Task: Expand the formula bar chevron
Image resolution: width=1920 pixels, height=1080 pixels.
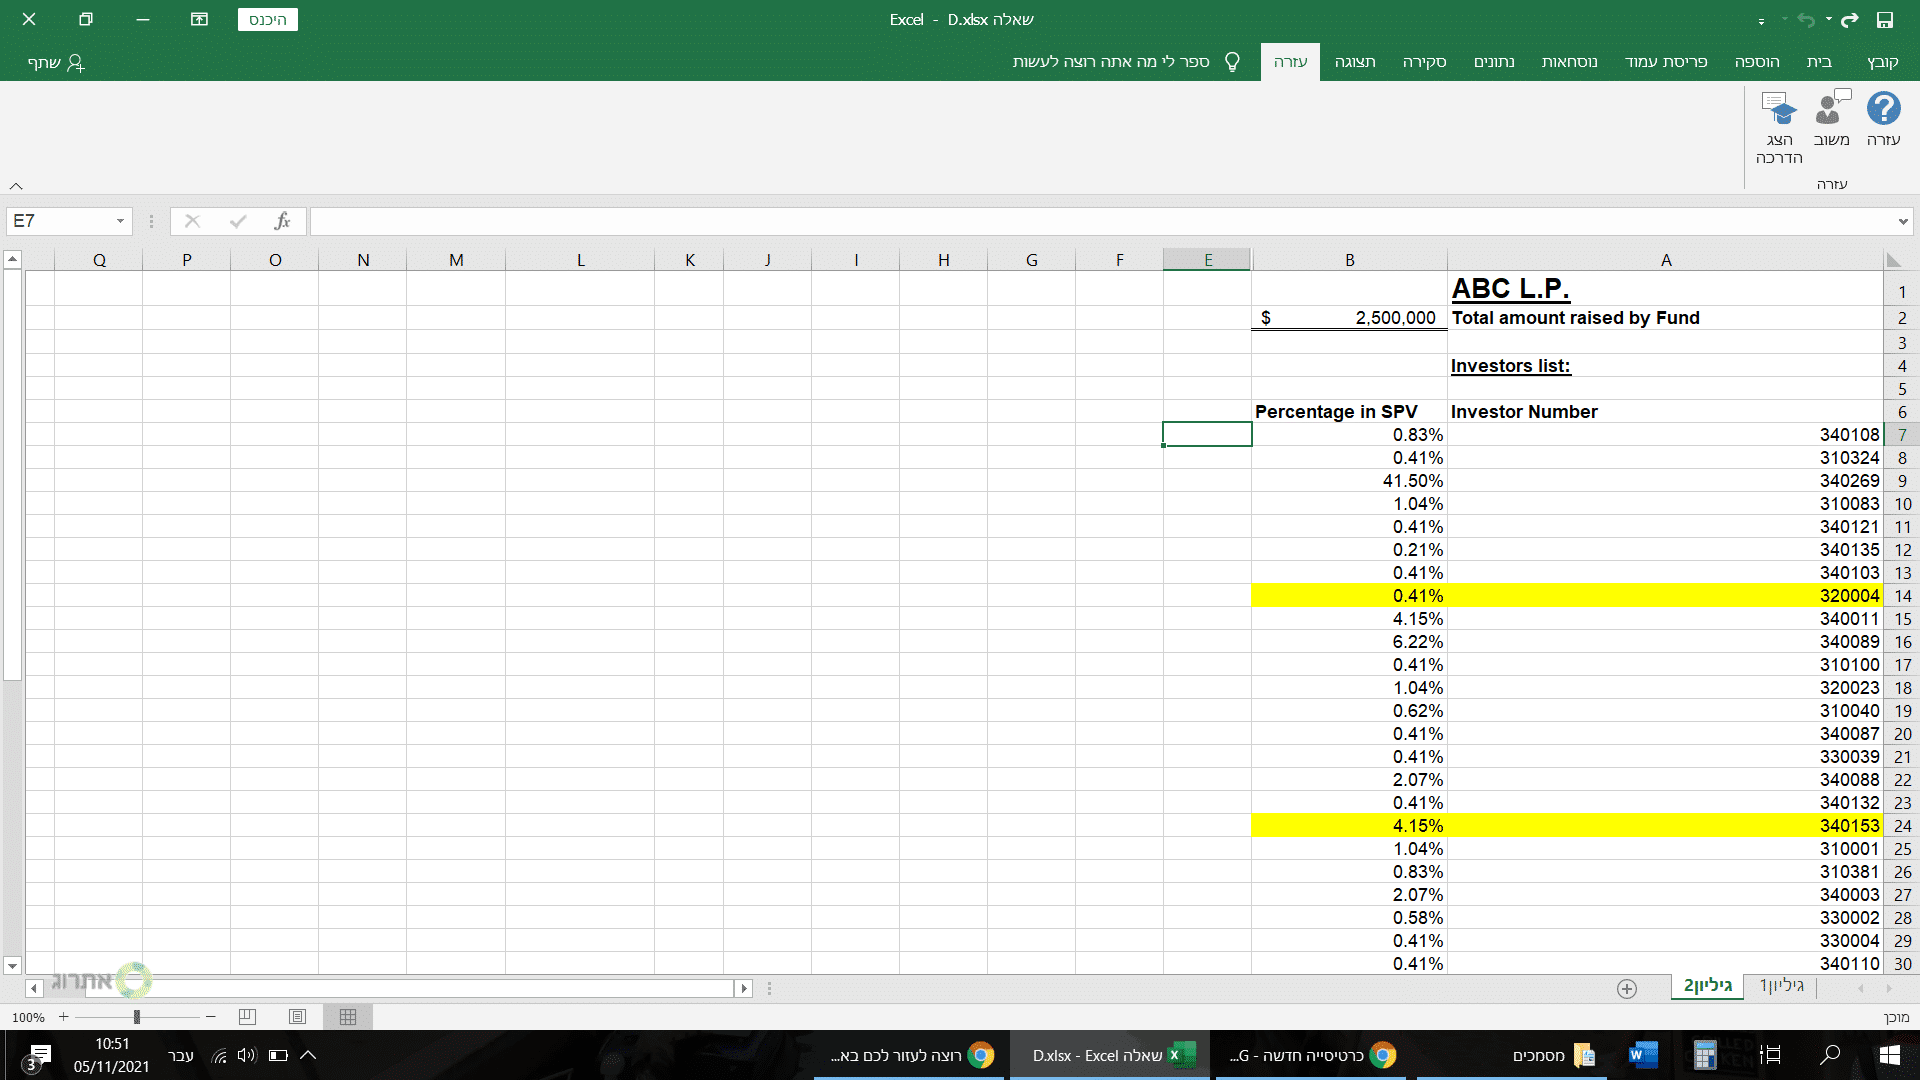Action: tap(1903, 221)
